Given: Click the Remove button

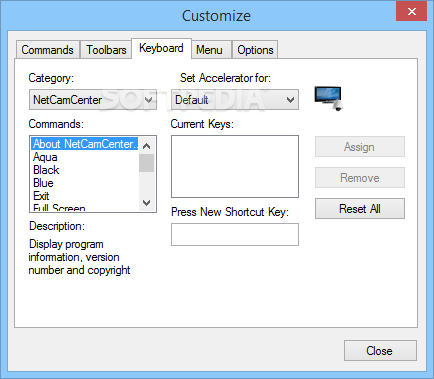Looking at the screenshot, I should click(x=360, y=178).
